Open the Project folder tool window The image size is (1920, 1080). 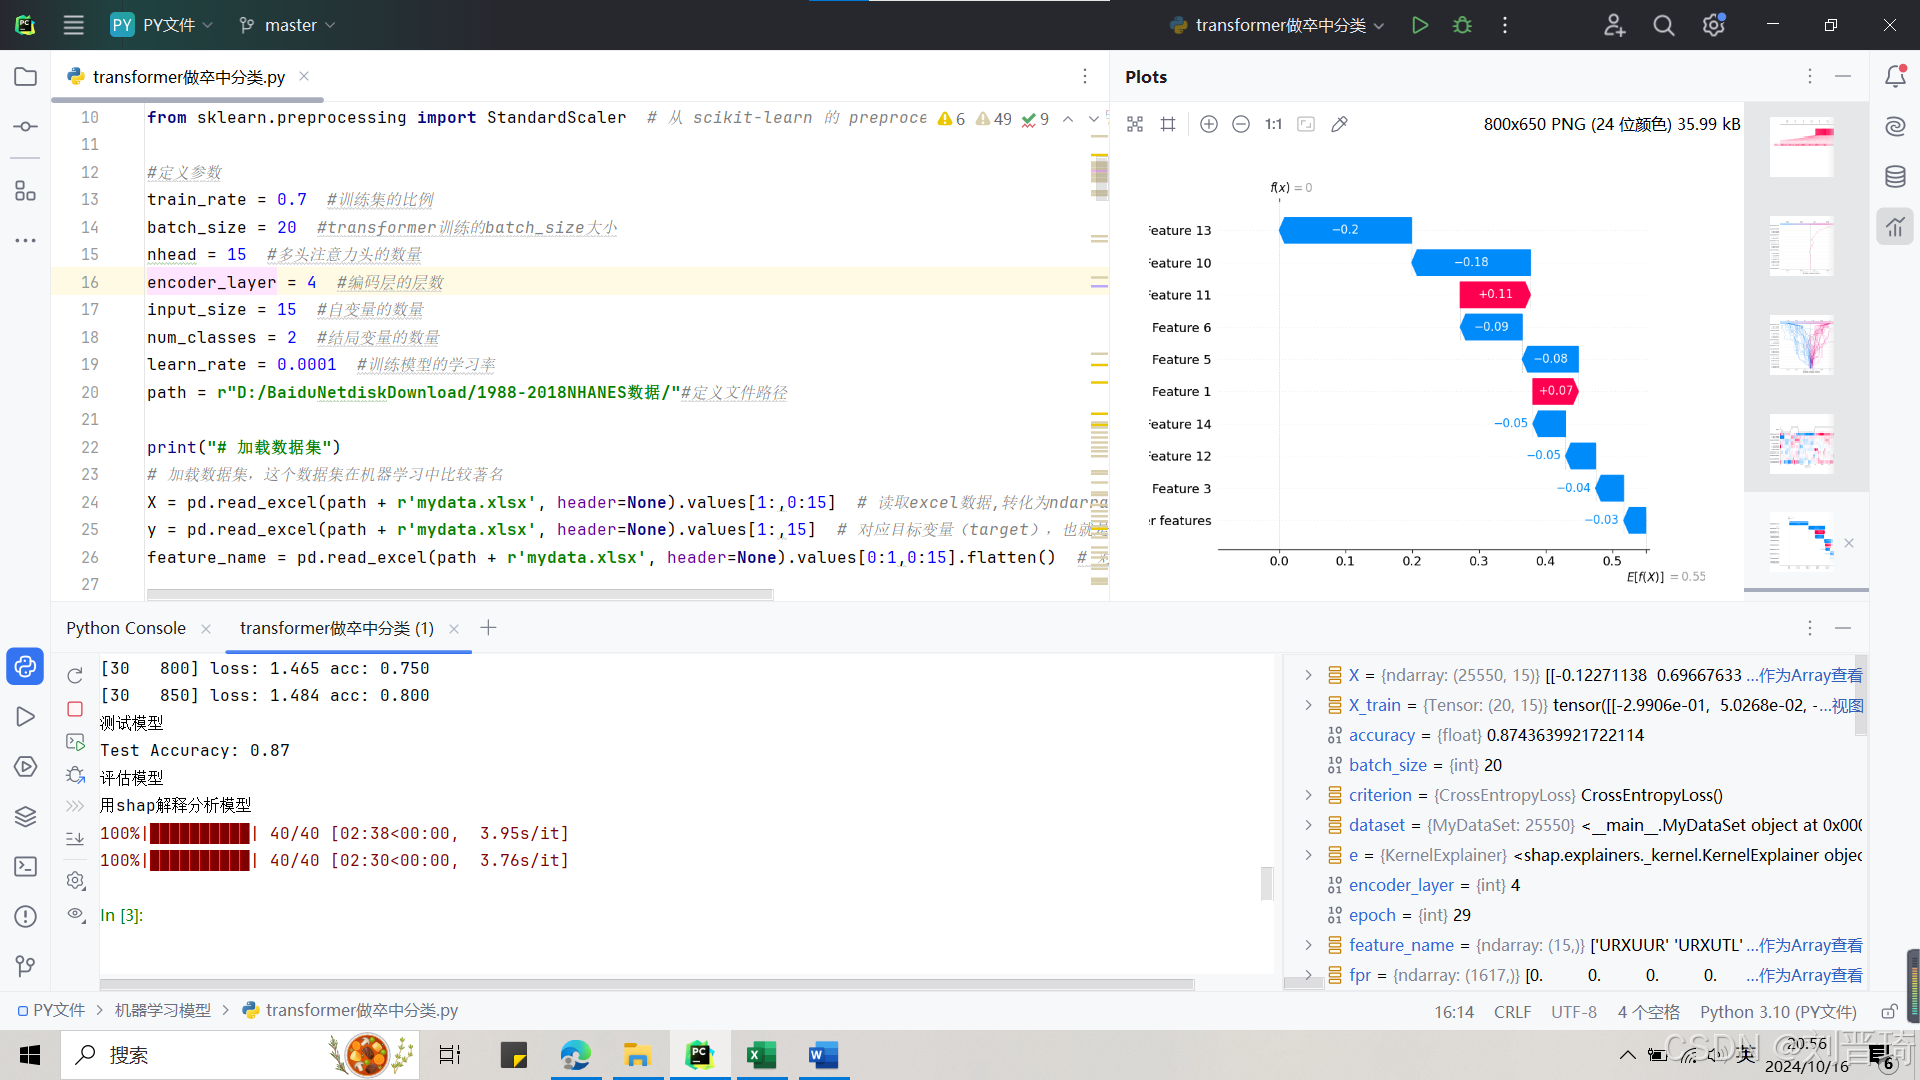click(26, 77)
